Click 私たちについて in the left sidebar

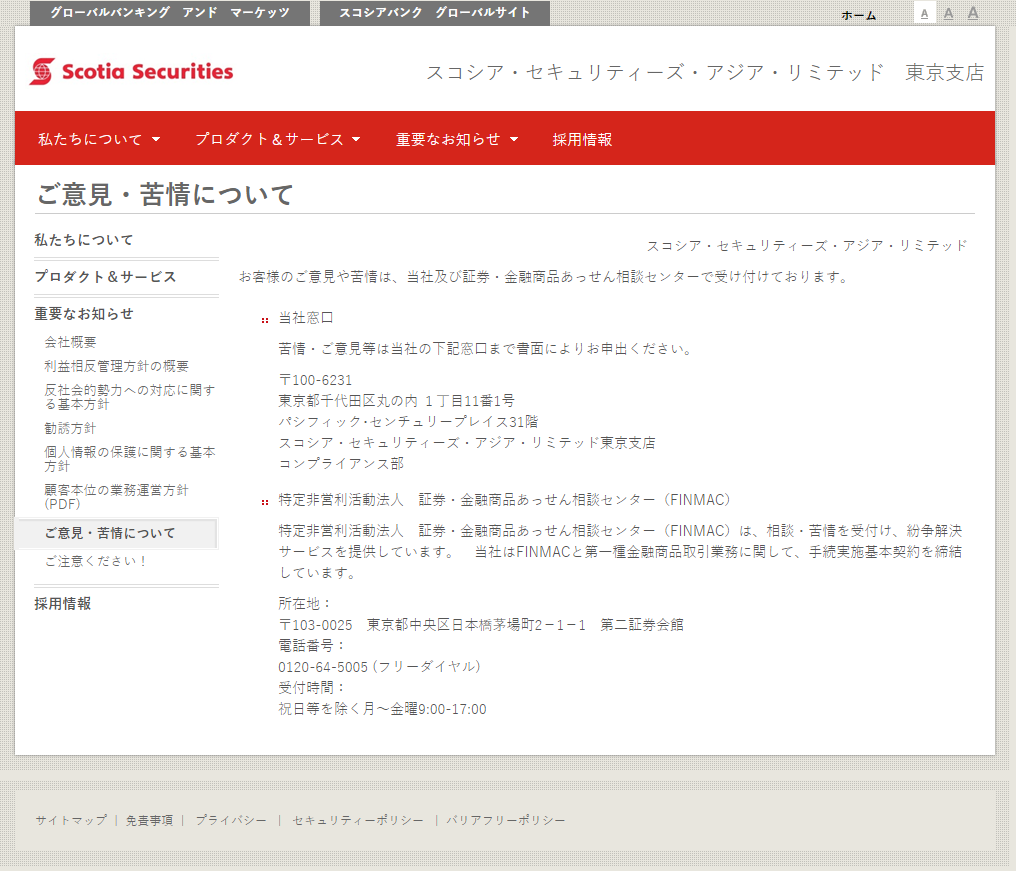[84, 240]
